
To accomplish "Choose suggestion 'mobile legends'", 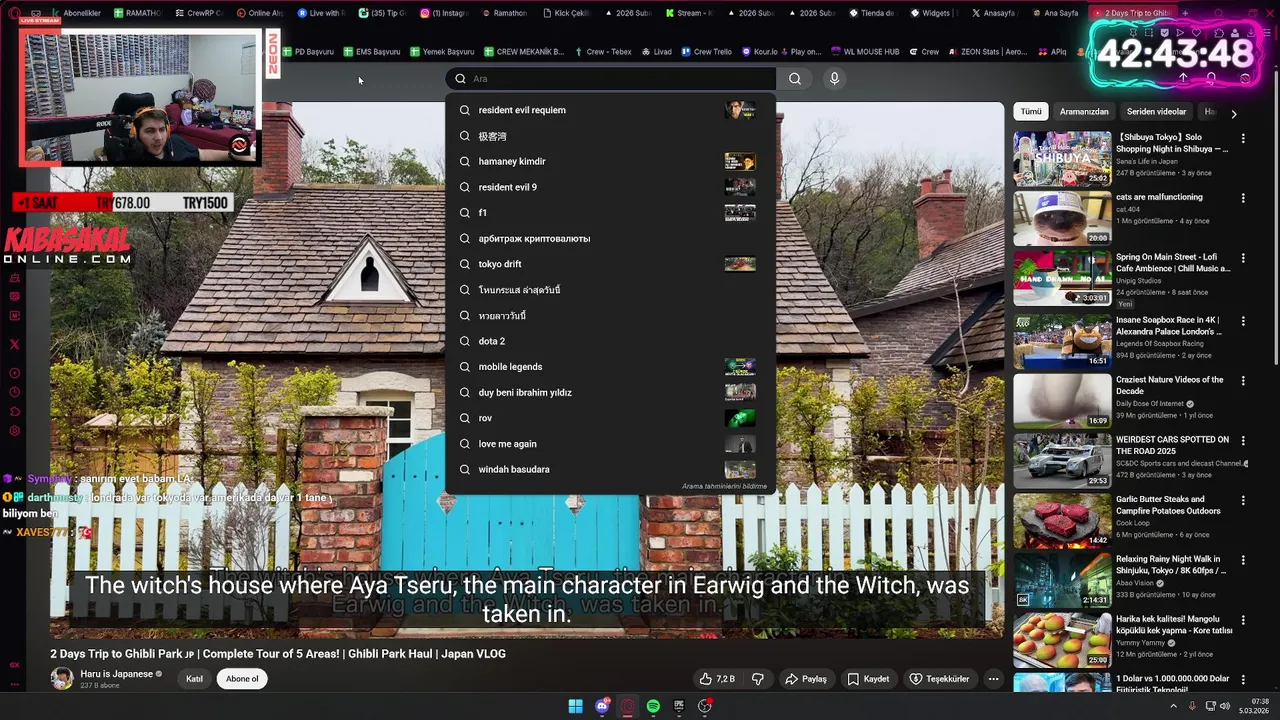I will pyautogui.click(x=610, y=367).
